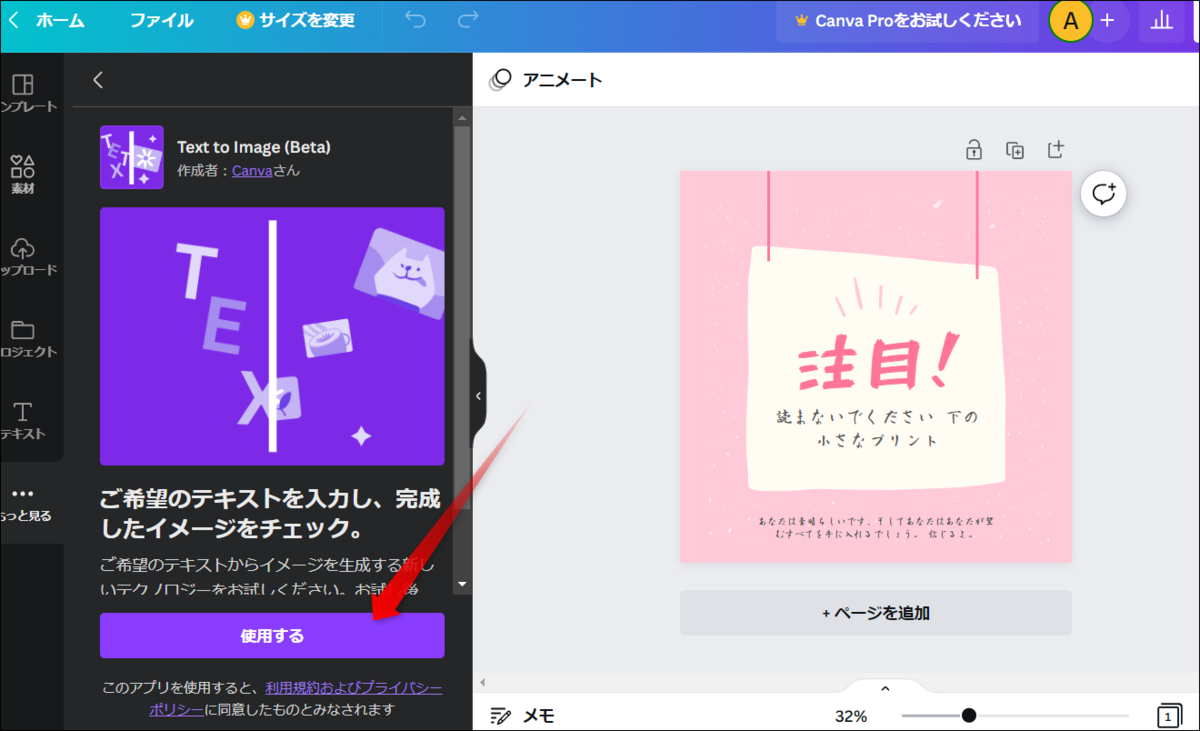This screenshot has height=731, width=1200.
Task: Click the redo arrow icon
Action: point(467,20)
